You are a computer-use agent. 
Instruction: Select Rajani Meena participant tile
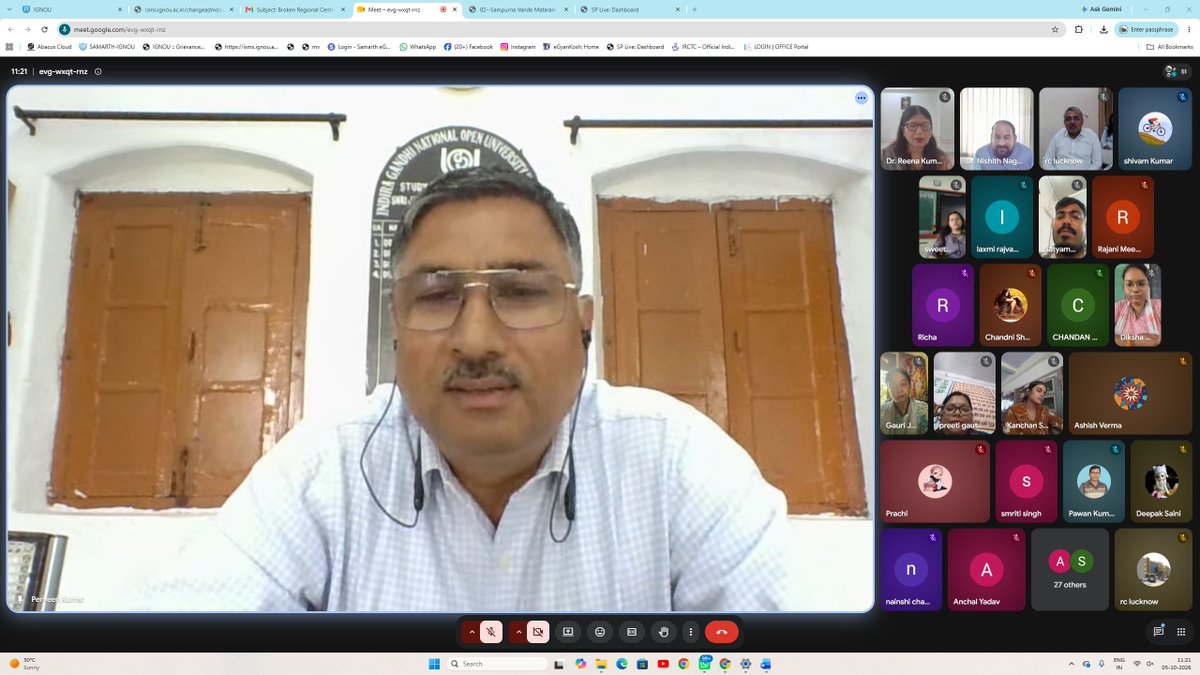[1123, 217]
